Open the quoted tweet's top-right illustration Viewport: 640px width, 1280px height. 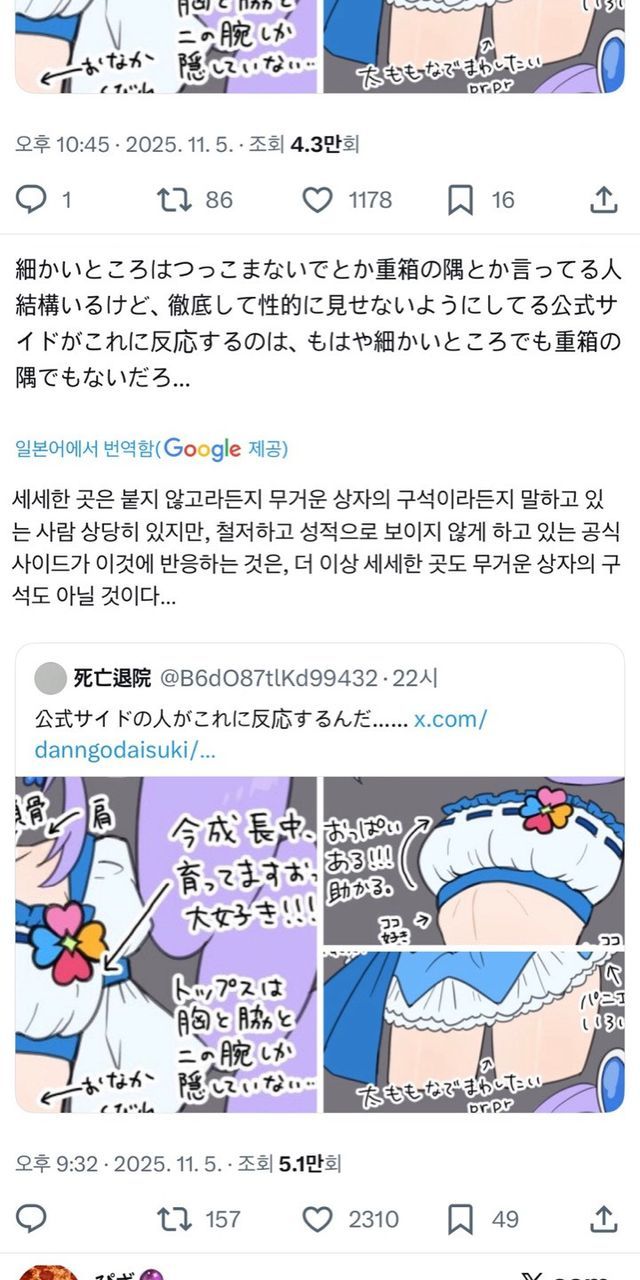tap(473, 861)
